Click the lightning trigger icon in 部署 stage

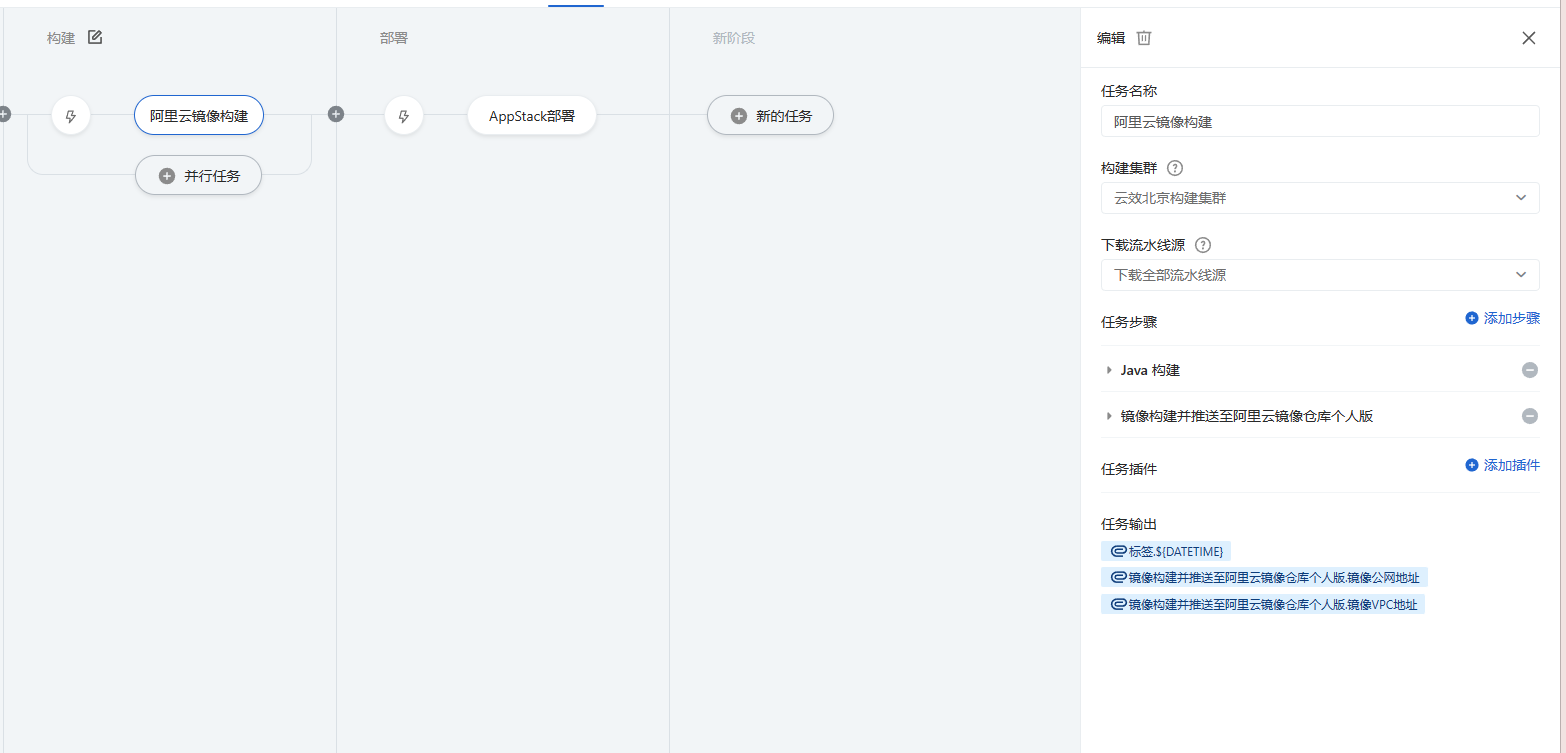click(x=404, y=116)
